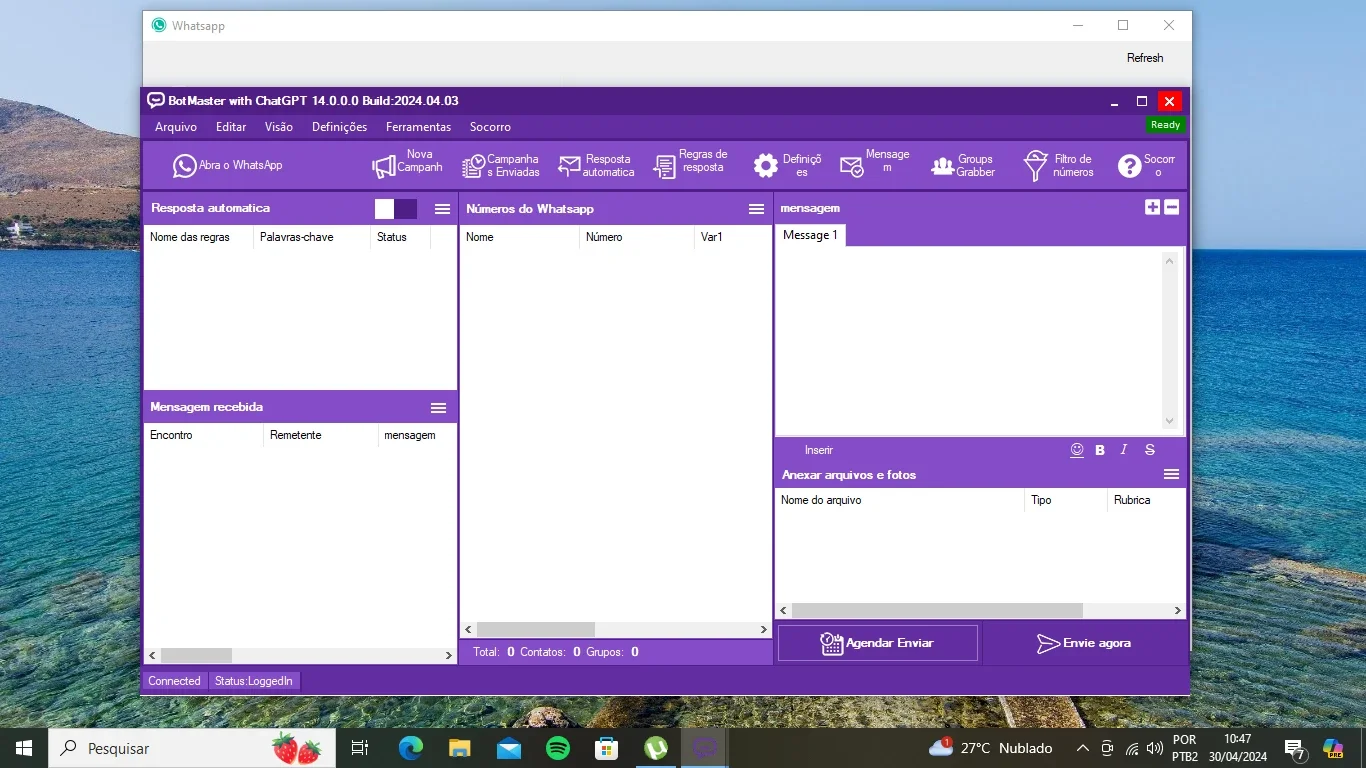This screenshot has width=1366, height=768.
Task: Launch the Groups Grabber tool
Action: [x=963, y=166]
